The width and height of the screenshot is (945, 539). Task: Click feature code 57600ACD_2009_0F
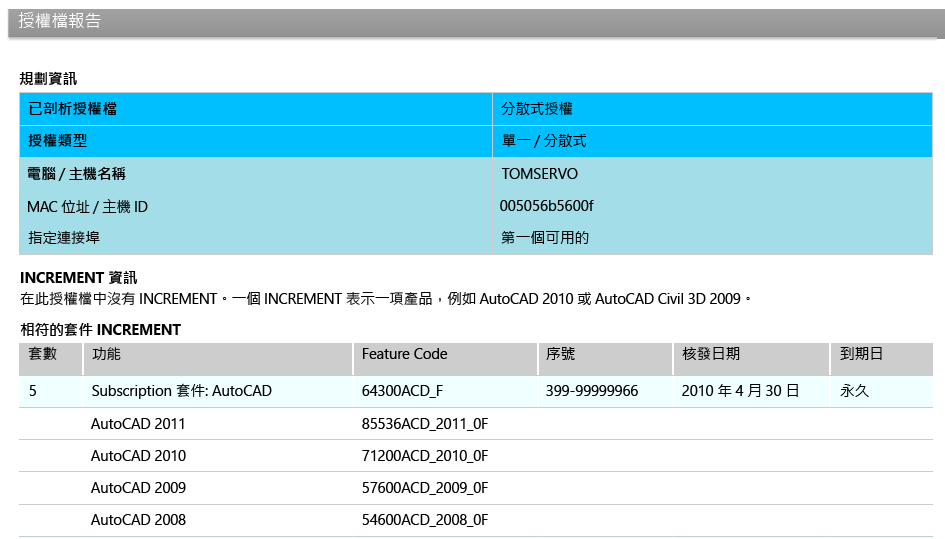tap(425, 488)
